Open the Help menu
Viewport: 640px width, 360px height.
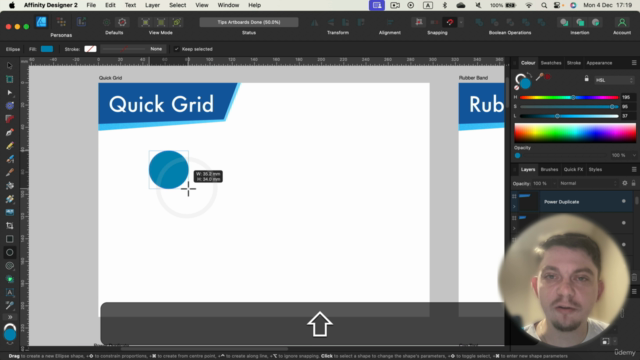[254, 5]
